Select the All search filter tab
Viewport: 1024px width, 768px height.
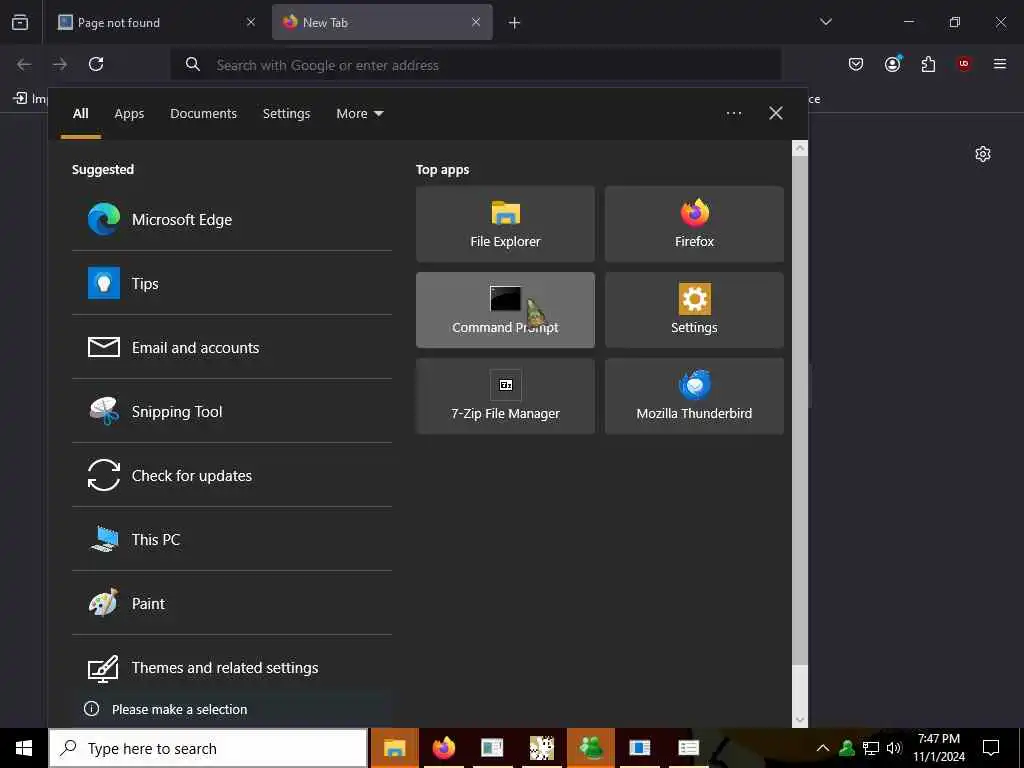81,114
